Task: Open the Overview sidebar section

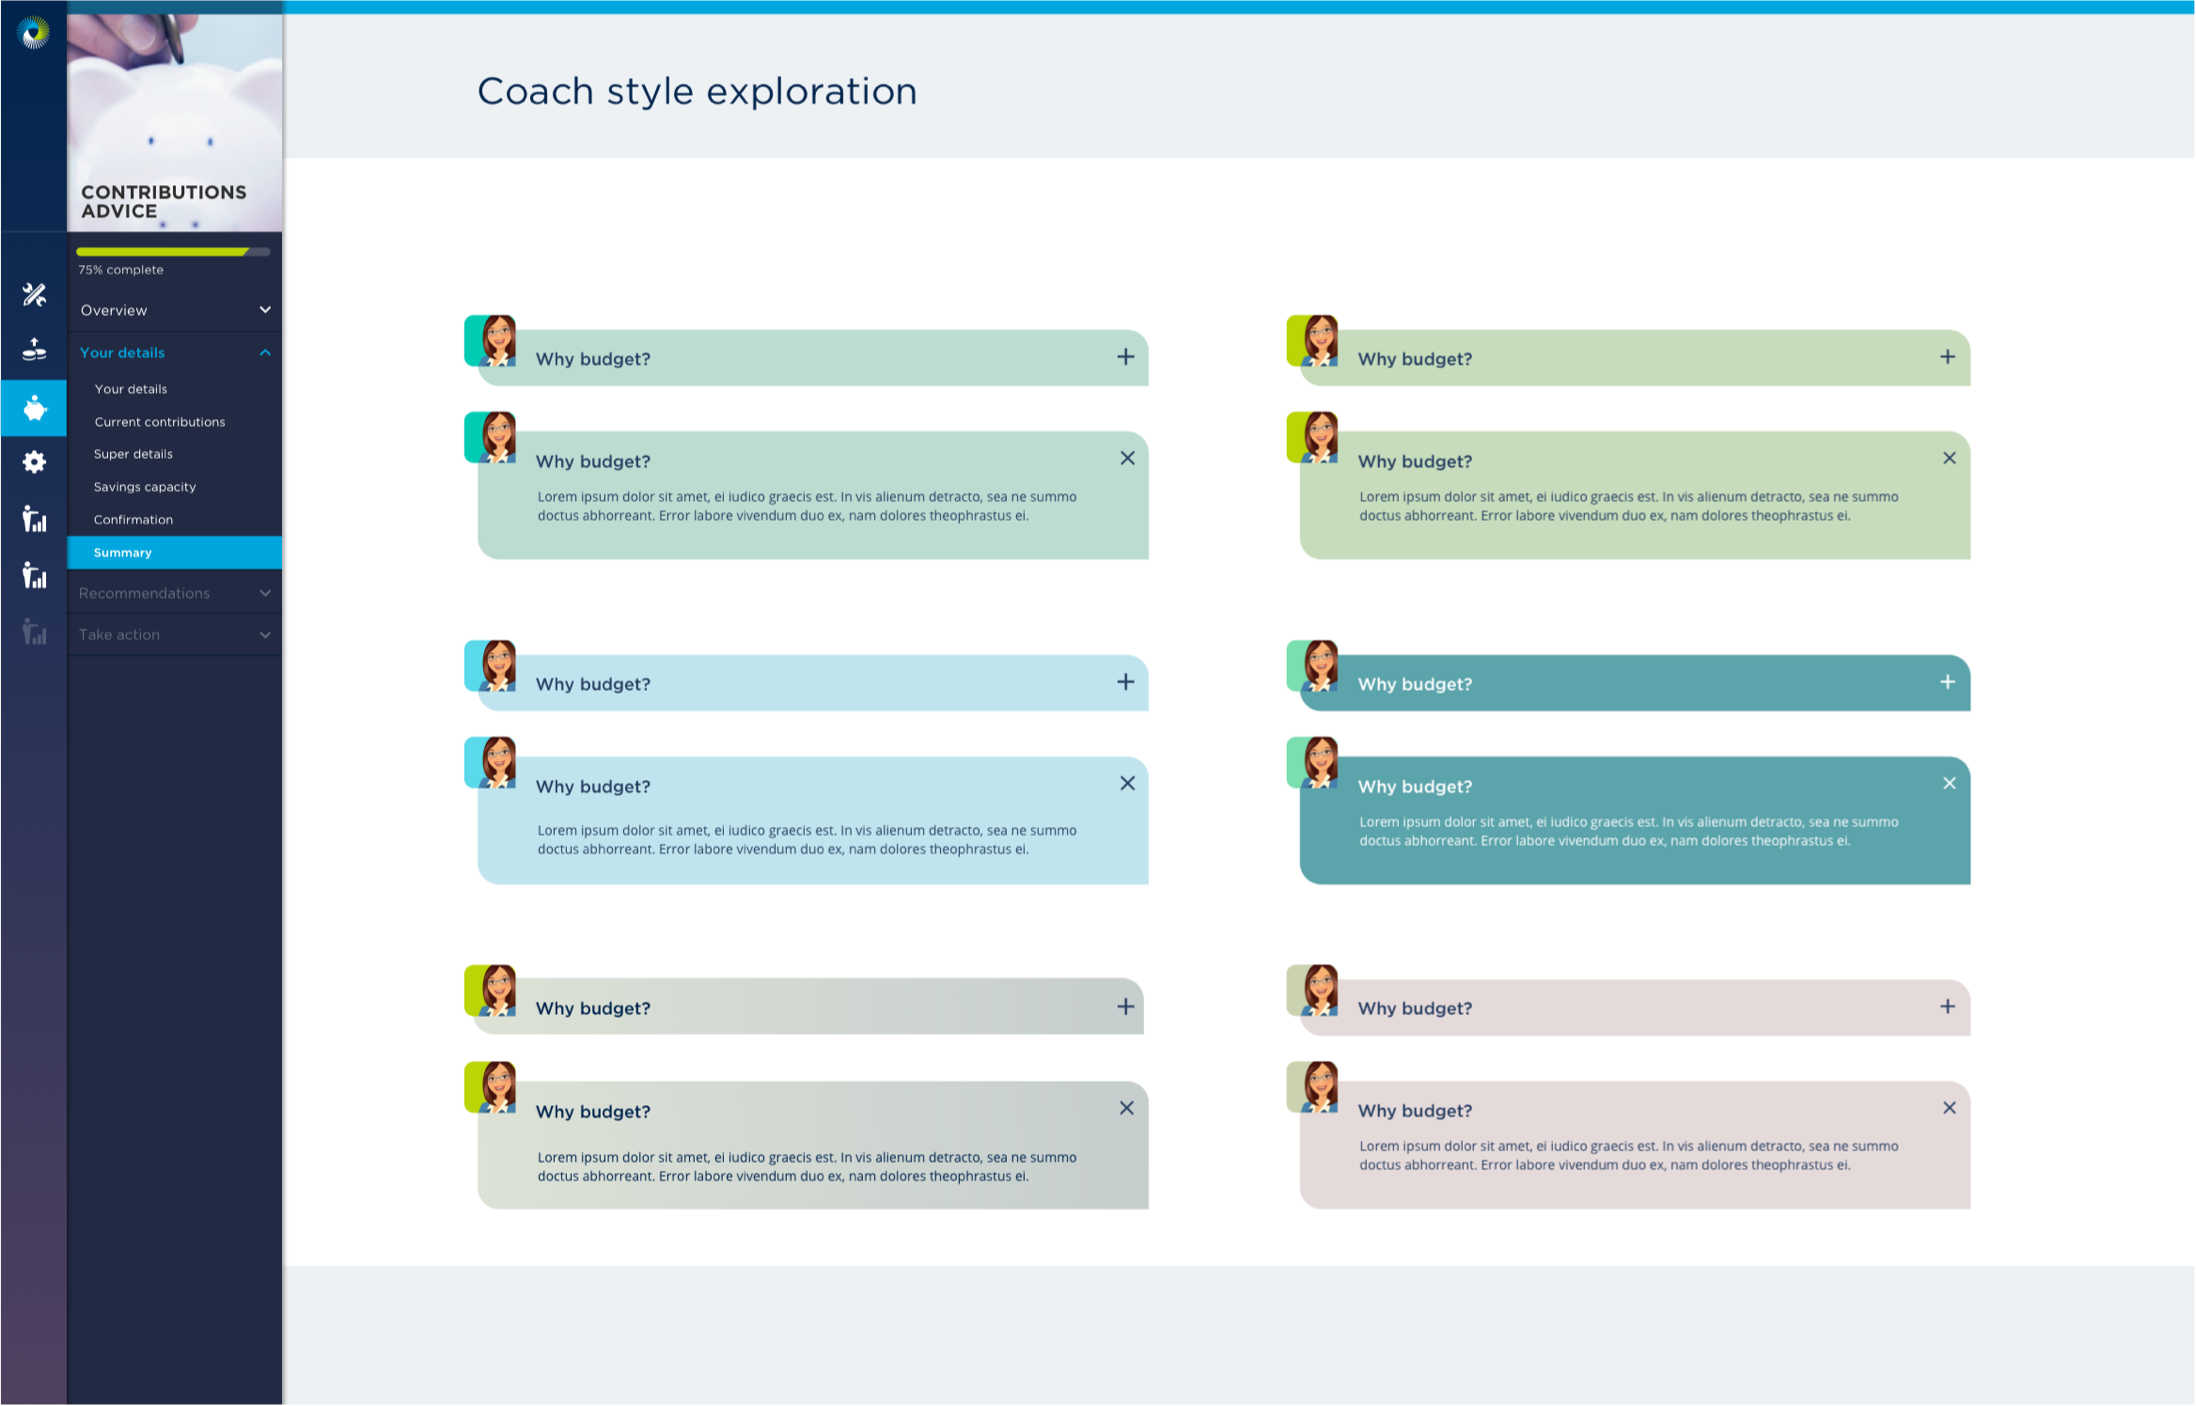Action: tap(175, 310)
